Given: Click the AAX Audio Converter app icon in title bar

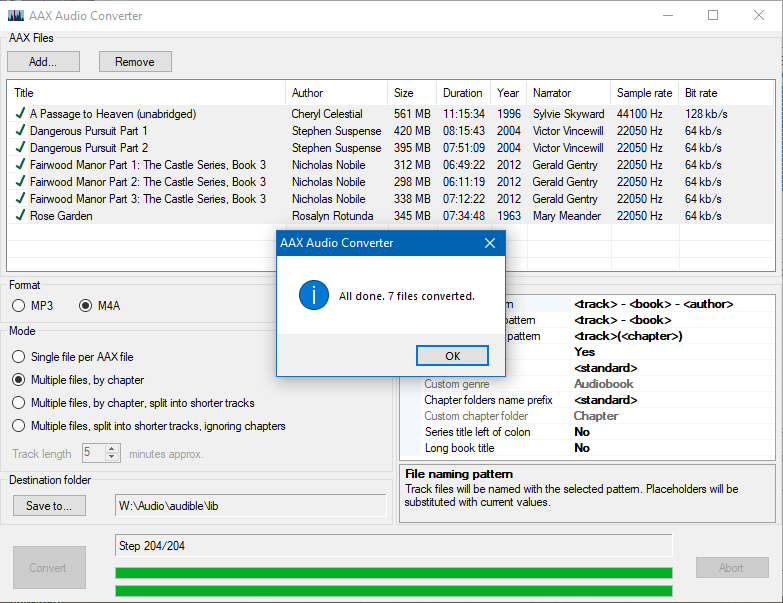Looking at the screenshot, I should coord(15,15).
